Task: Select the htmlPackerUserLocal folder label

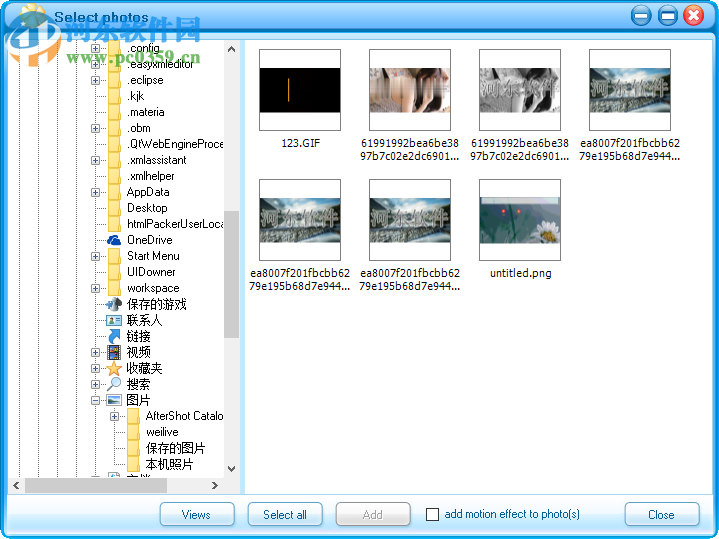Action: click(175, 224)
